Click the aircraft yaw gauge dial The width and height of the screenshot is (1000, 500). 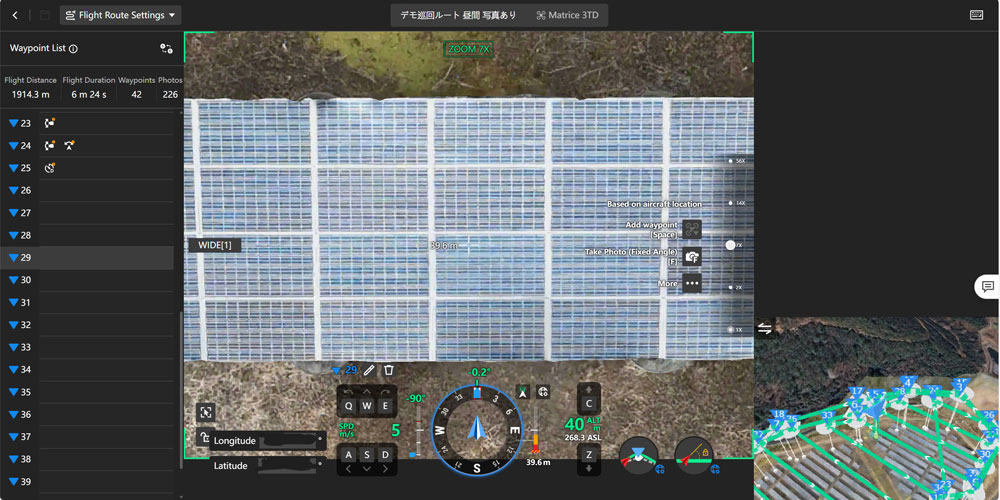coord(638,456)
